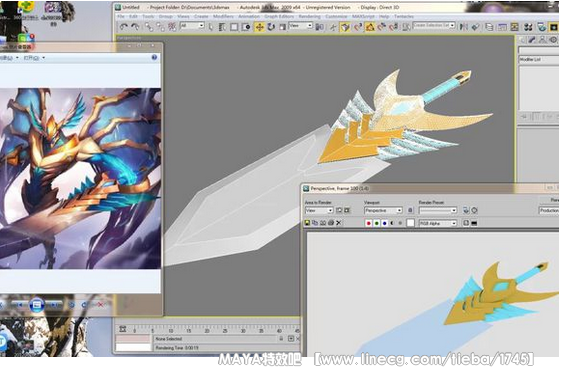
Task: Open the Create Selection Set dropdown
Action: pyautogui.click(x=434, y=26)
